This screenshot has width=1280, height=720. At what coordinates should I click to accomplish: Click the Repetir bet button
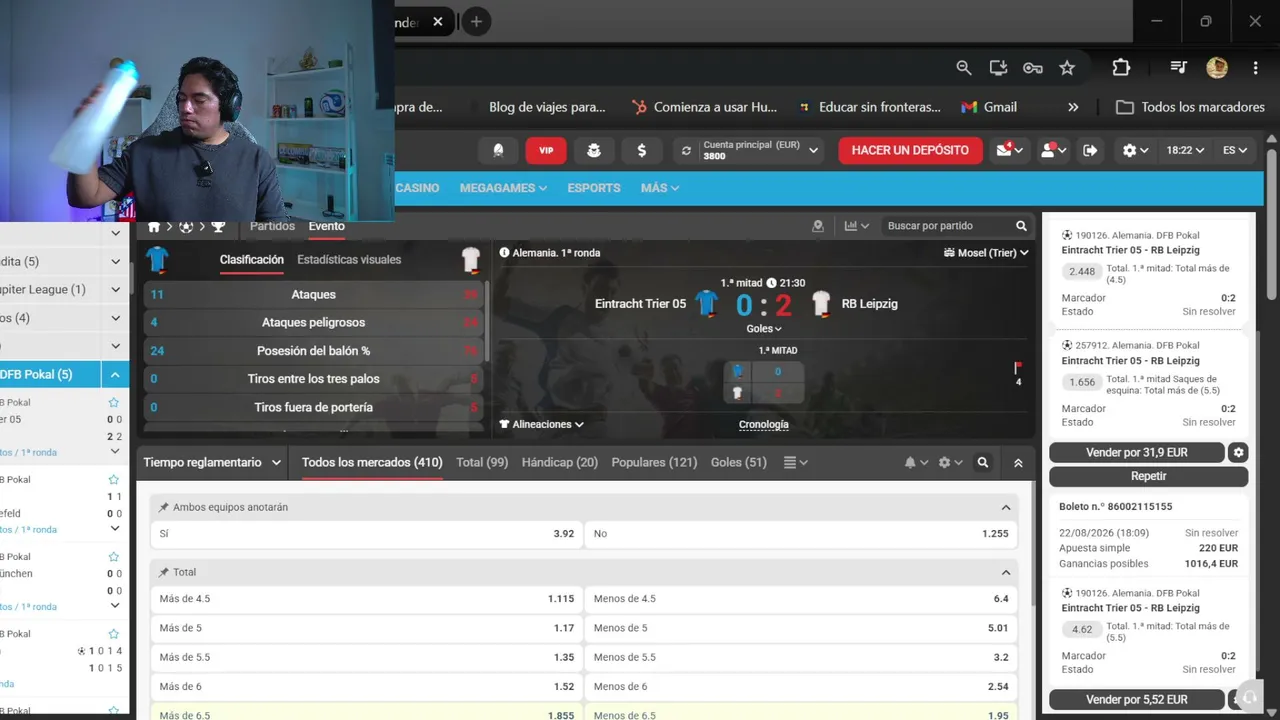pyautogui.click(x=1149, y=476)
